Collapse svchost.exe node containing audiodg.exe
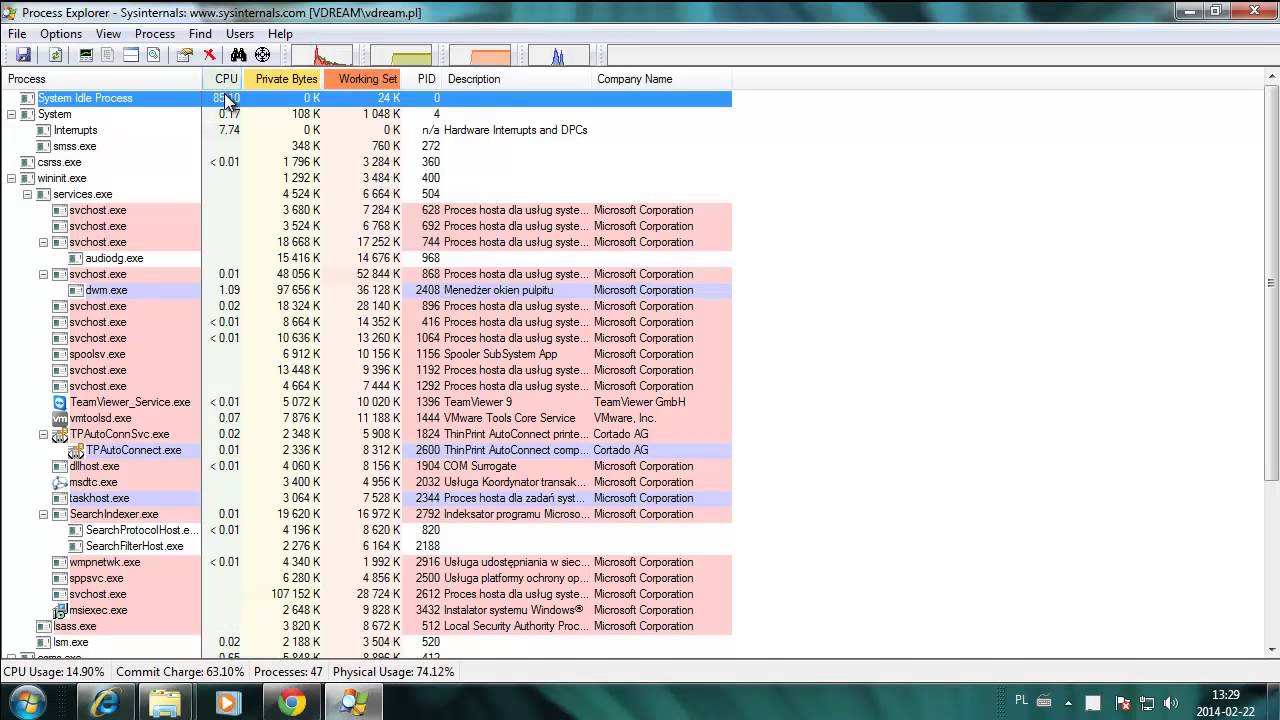Screen dimensions: 1280x720 tap(43, 242)
